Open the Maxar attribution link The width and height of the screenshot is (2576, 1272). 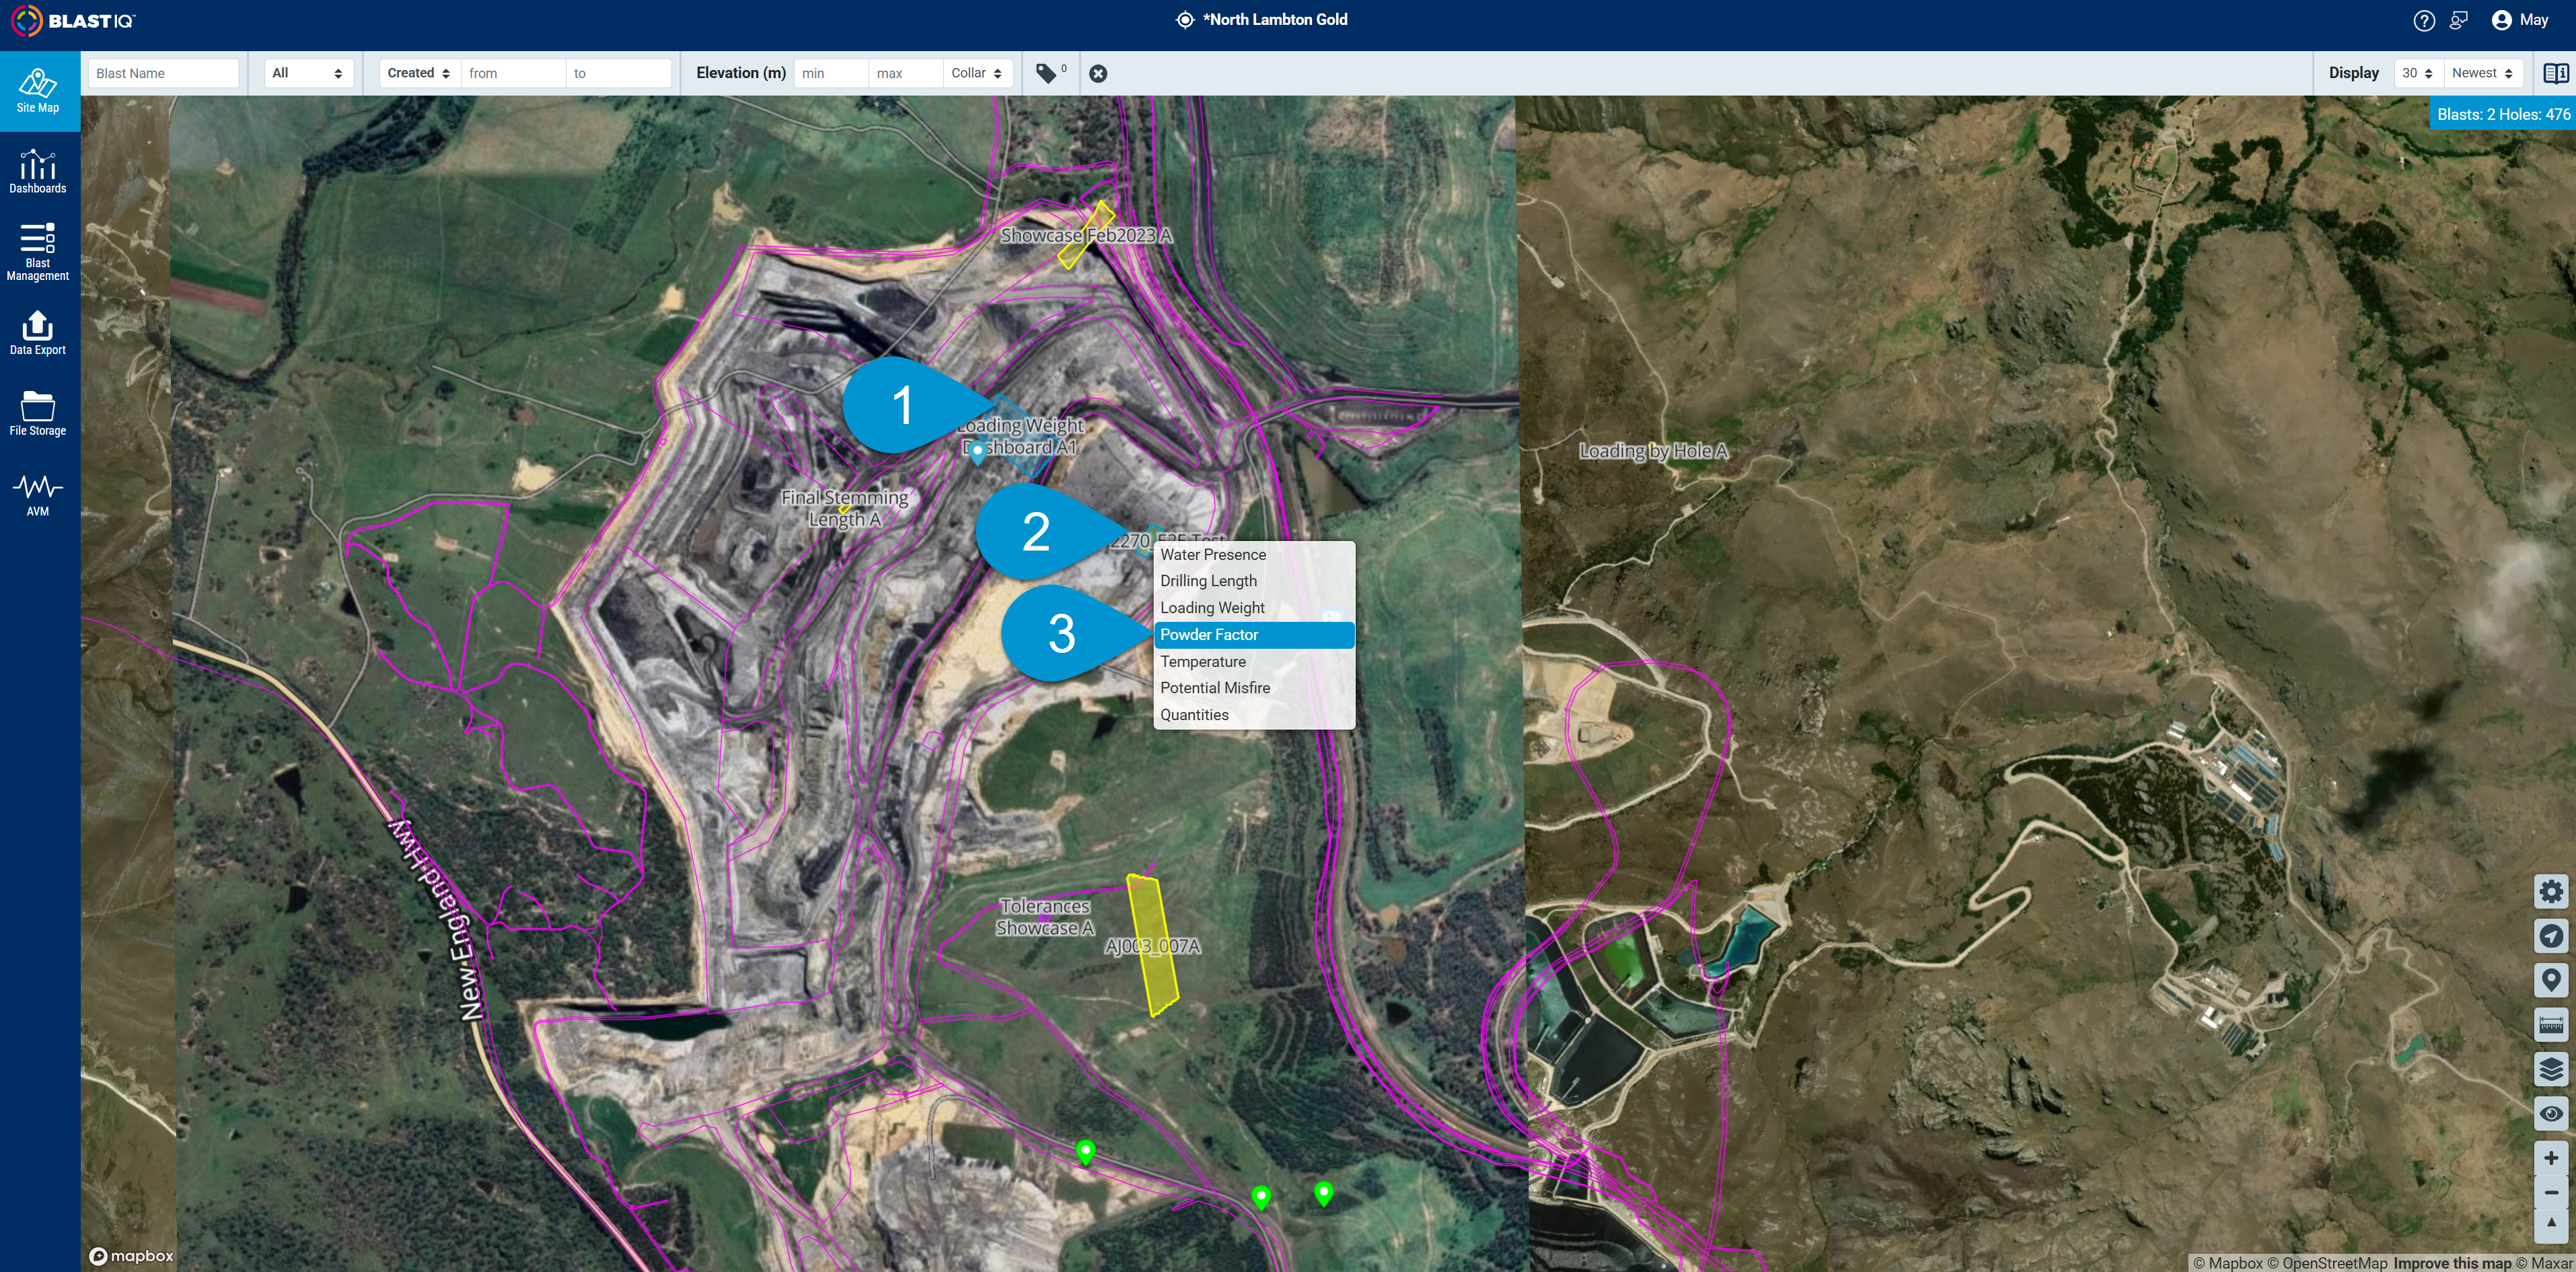tap(2544, 1263)
